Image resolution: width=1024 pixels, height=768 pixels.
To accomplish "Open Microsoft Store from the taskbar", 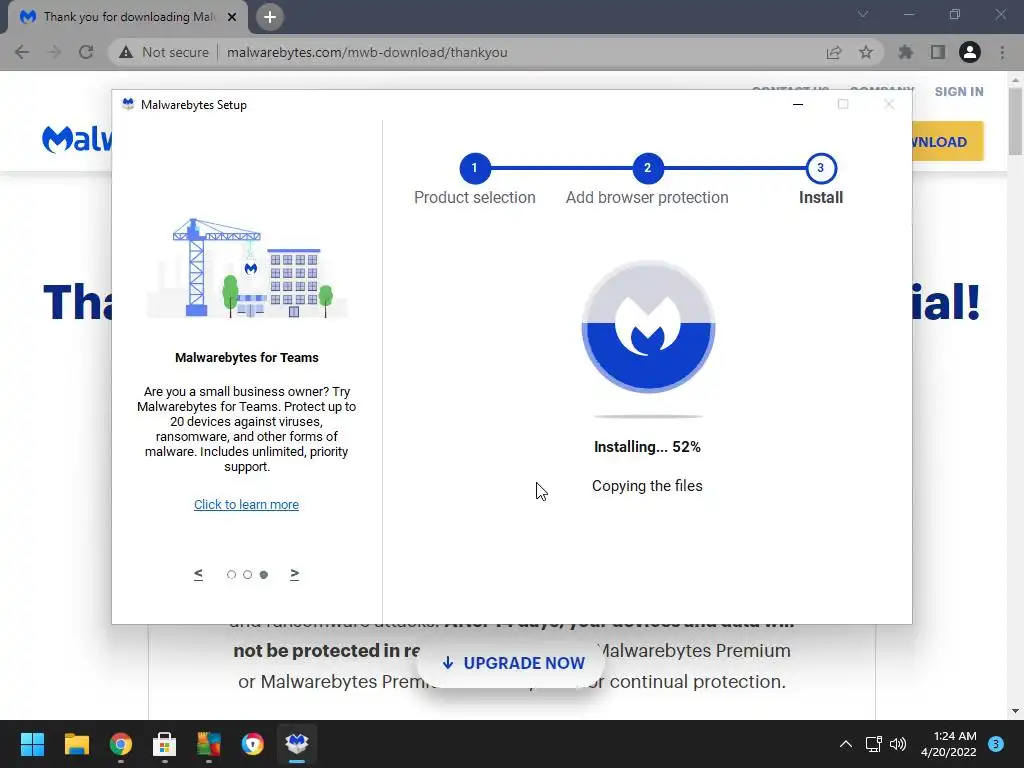I will [x=165, y=744].
